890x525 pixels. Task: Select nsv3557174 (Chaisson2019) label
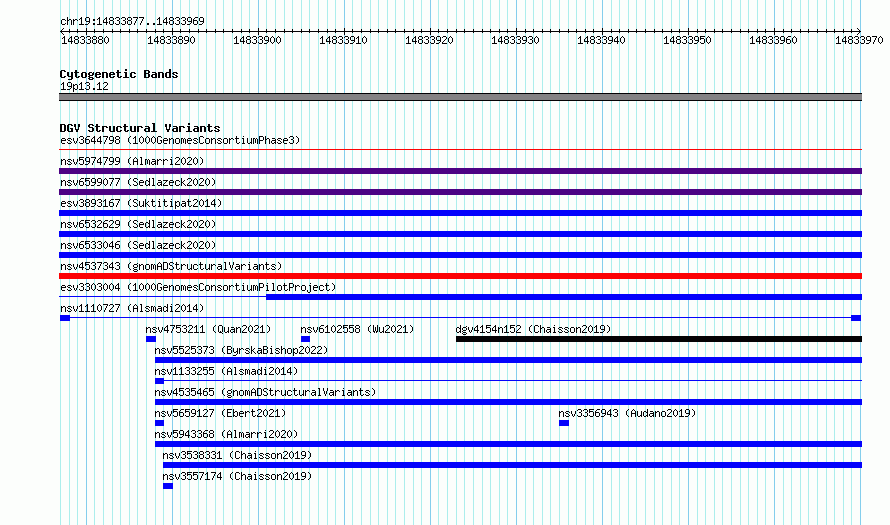tap(237, 476)
